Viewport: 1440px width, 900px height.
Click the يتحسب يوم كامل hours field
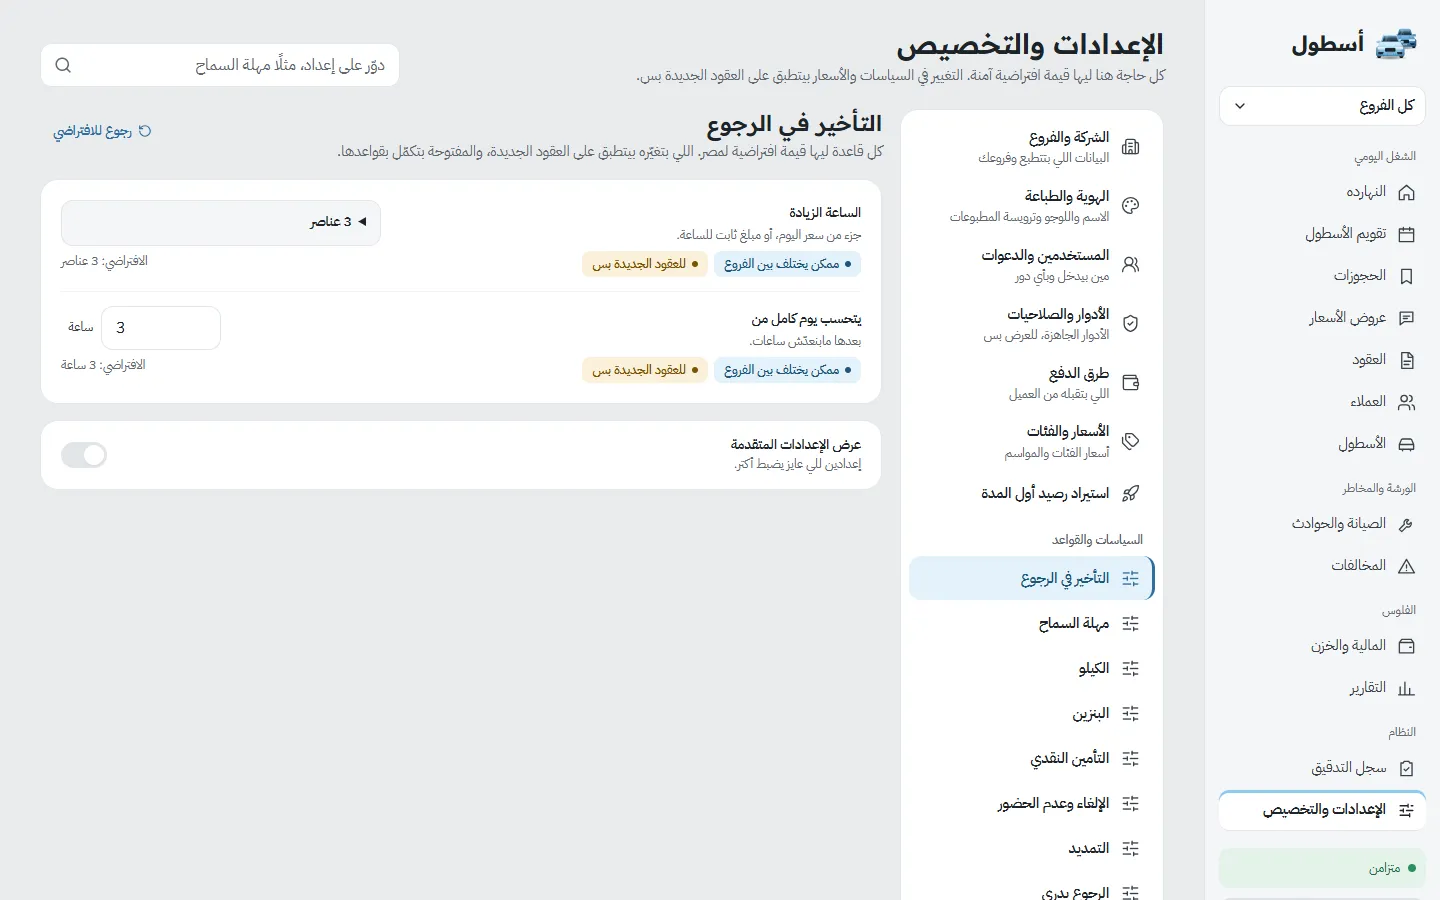tap(160, 328)
